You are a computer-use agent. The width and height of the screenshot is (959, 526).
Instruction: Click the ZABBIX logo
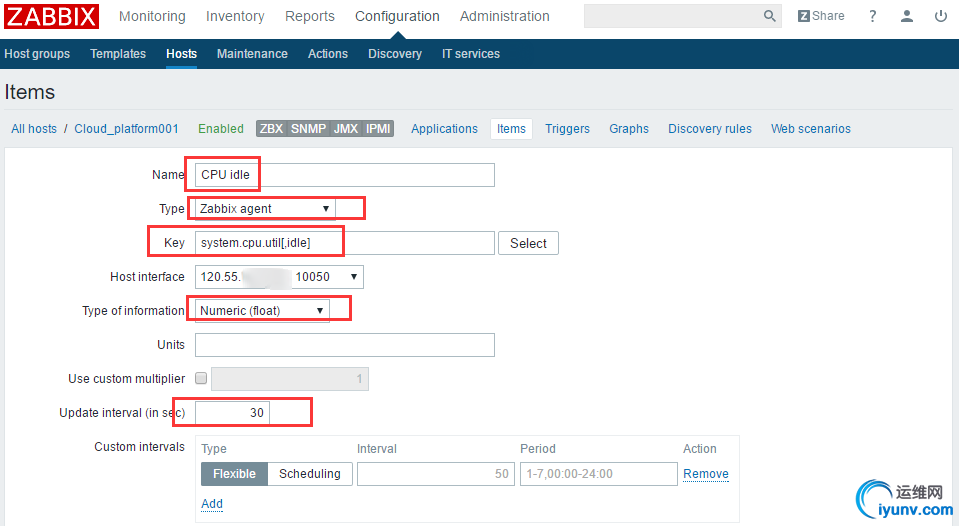tap(51, 16)
